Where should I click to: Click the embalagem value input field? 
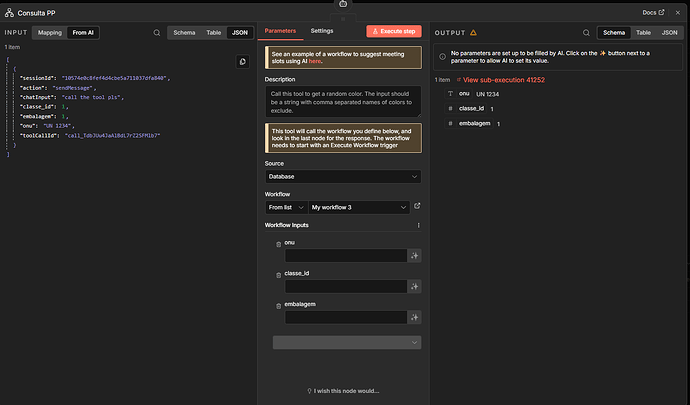tap(345, 317)
